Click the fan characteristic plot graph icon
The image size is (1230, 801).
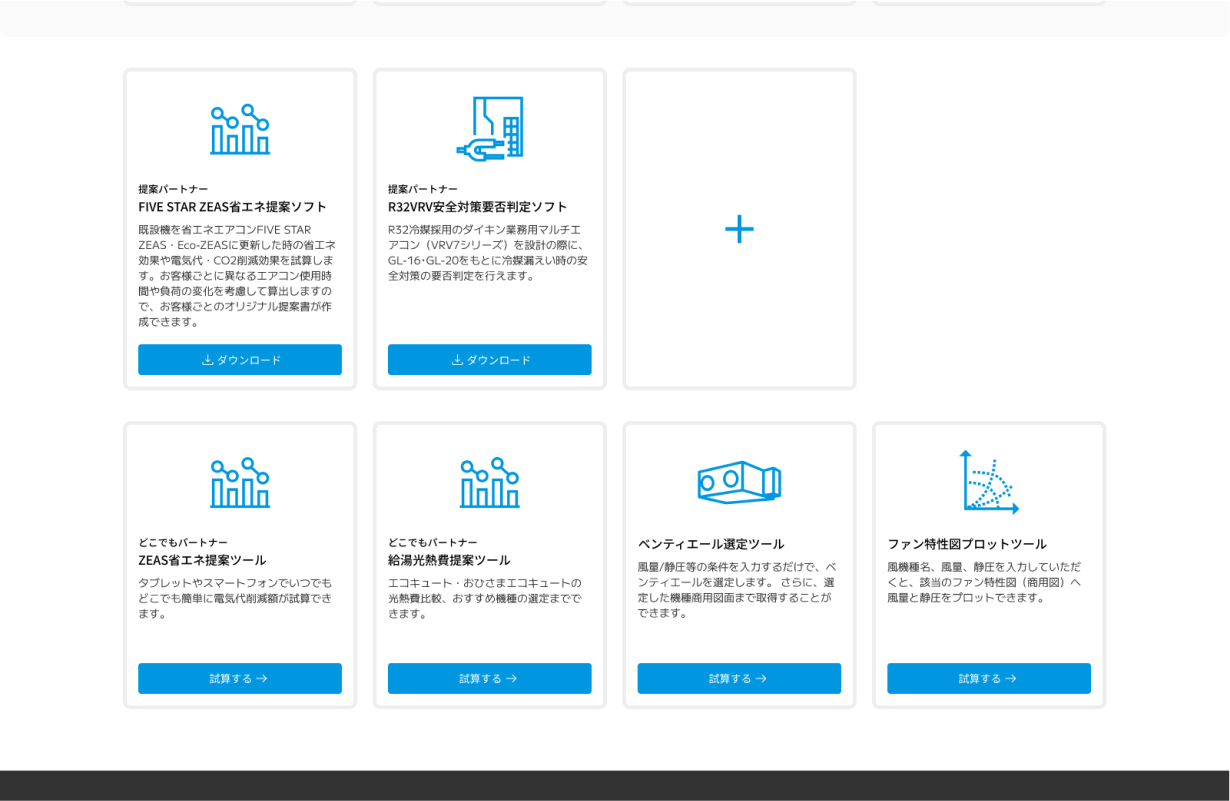click(x=989, y=482)
